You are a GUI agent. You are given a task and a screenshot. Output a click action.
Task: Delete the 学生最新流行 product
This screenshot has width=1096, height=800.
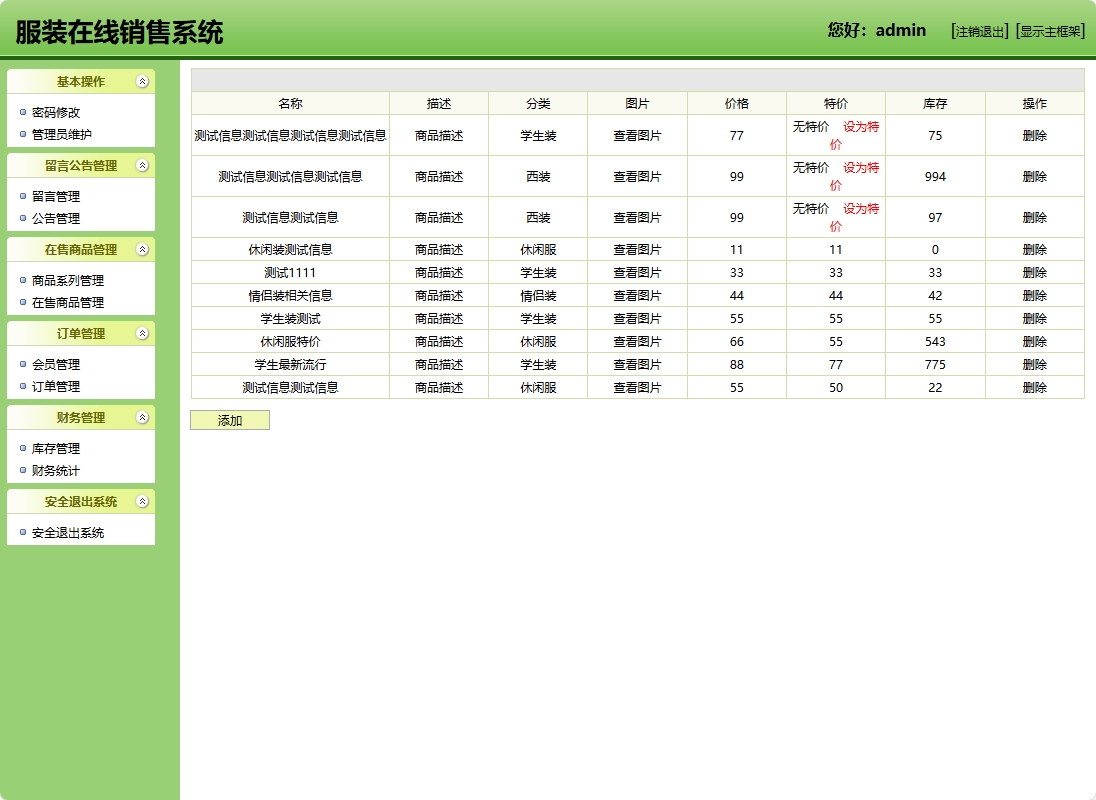click(1035, 365)
